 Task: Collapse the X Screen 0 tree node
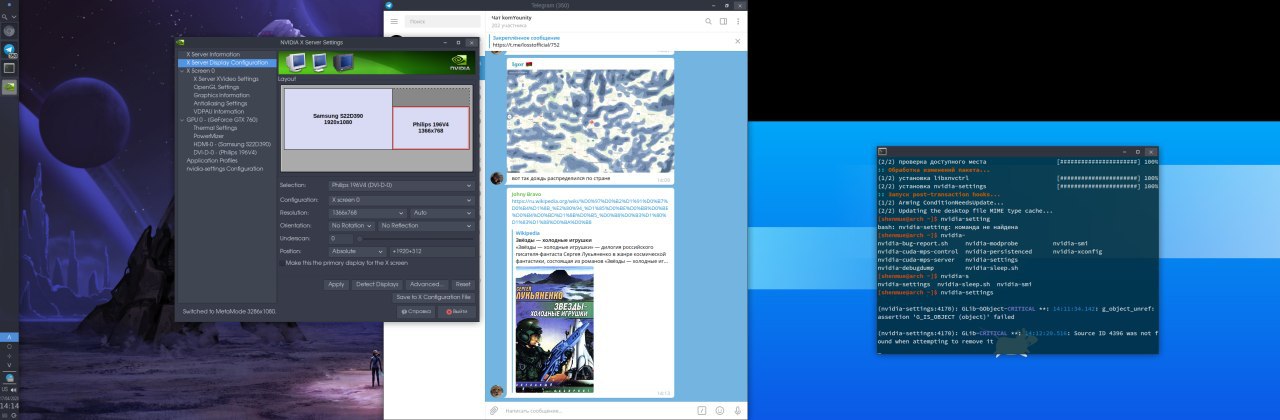(182, 71)
